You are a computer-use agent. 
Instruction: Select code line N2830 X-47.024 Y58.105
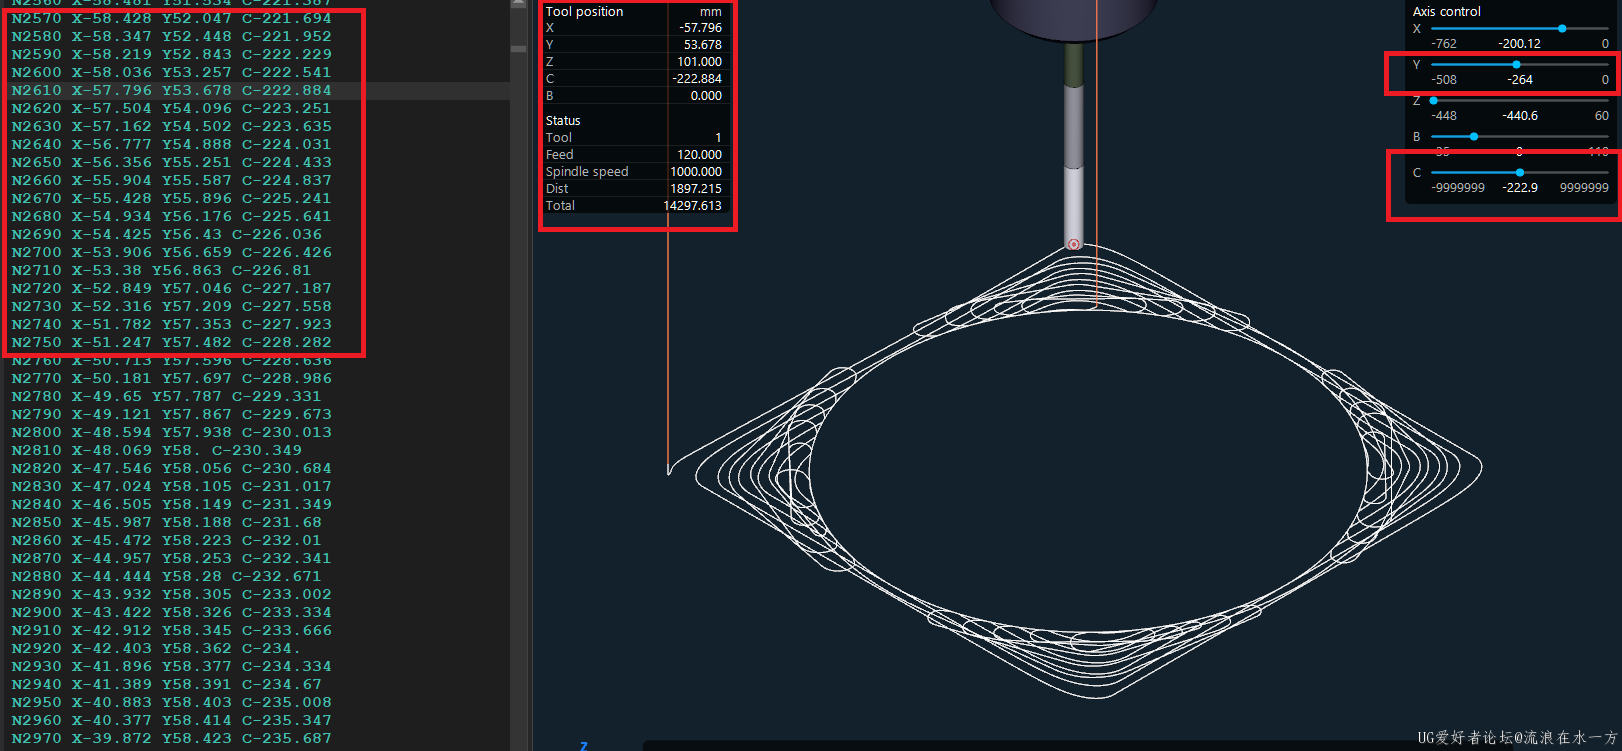(x=171, y=486)
